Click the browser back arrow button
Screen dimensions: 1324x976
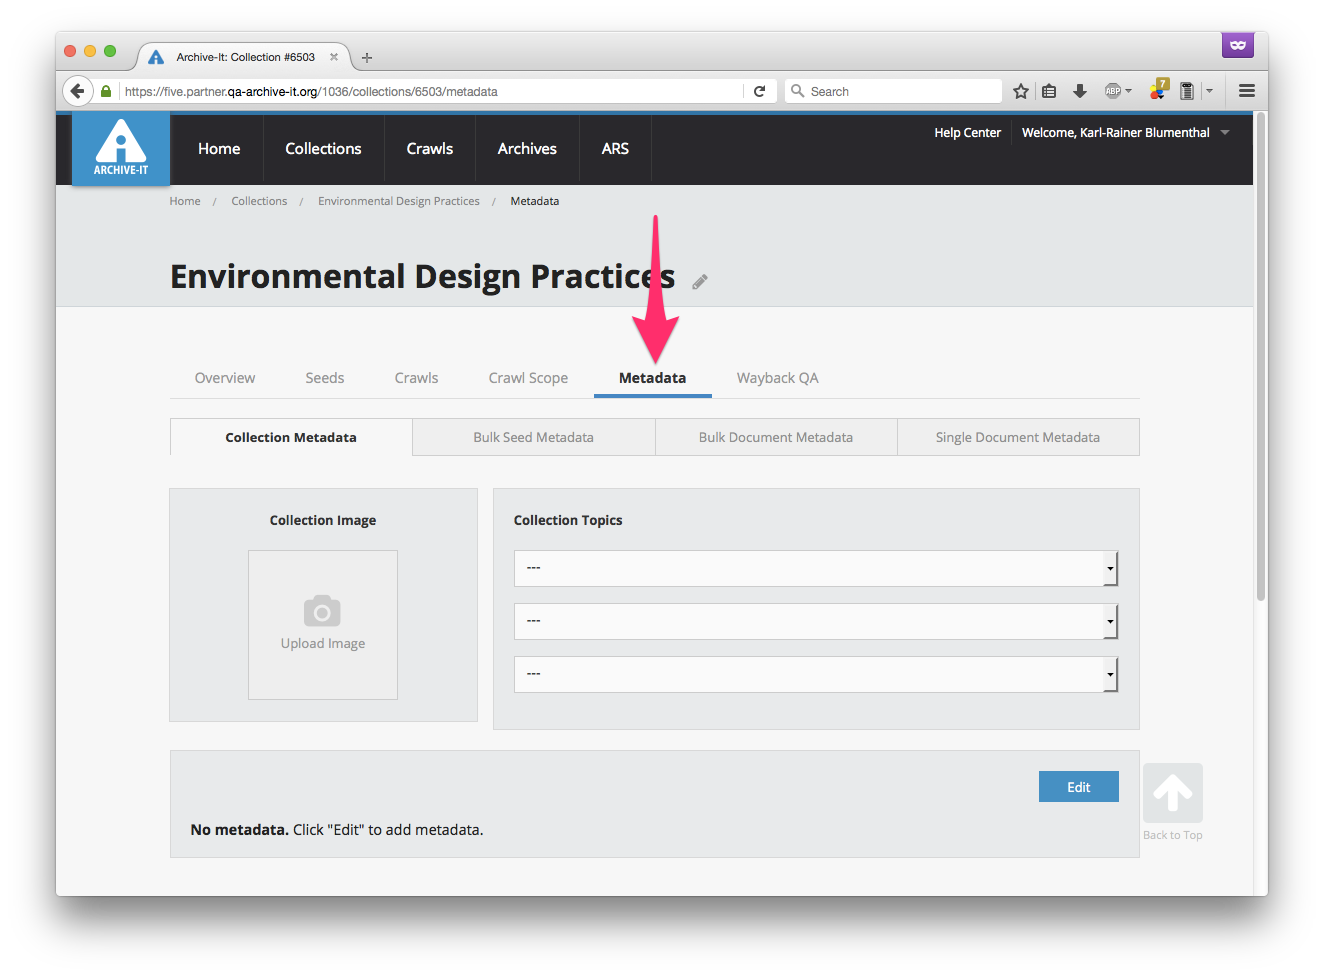(78, 91)
